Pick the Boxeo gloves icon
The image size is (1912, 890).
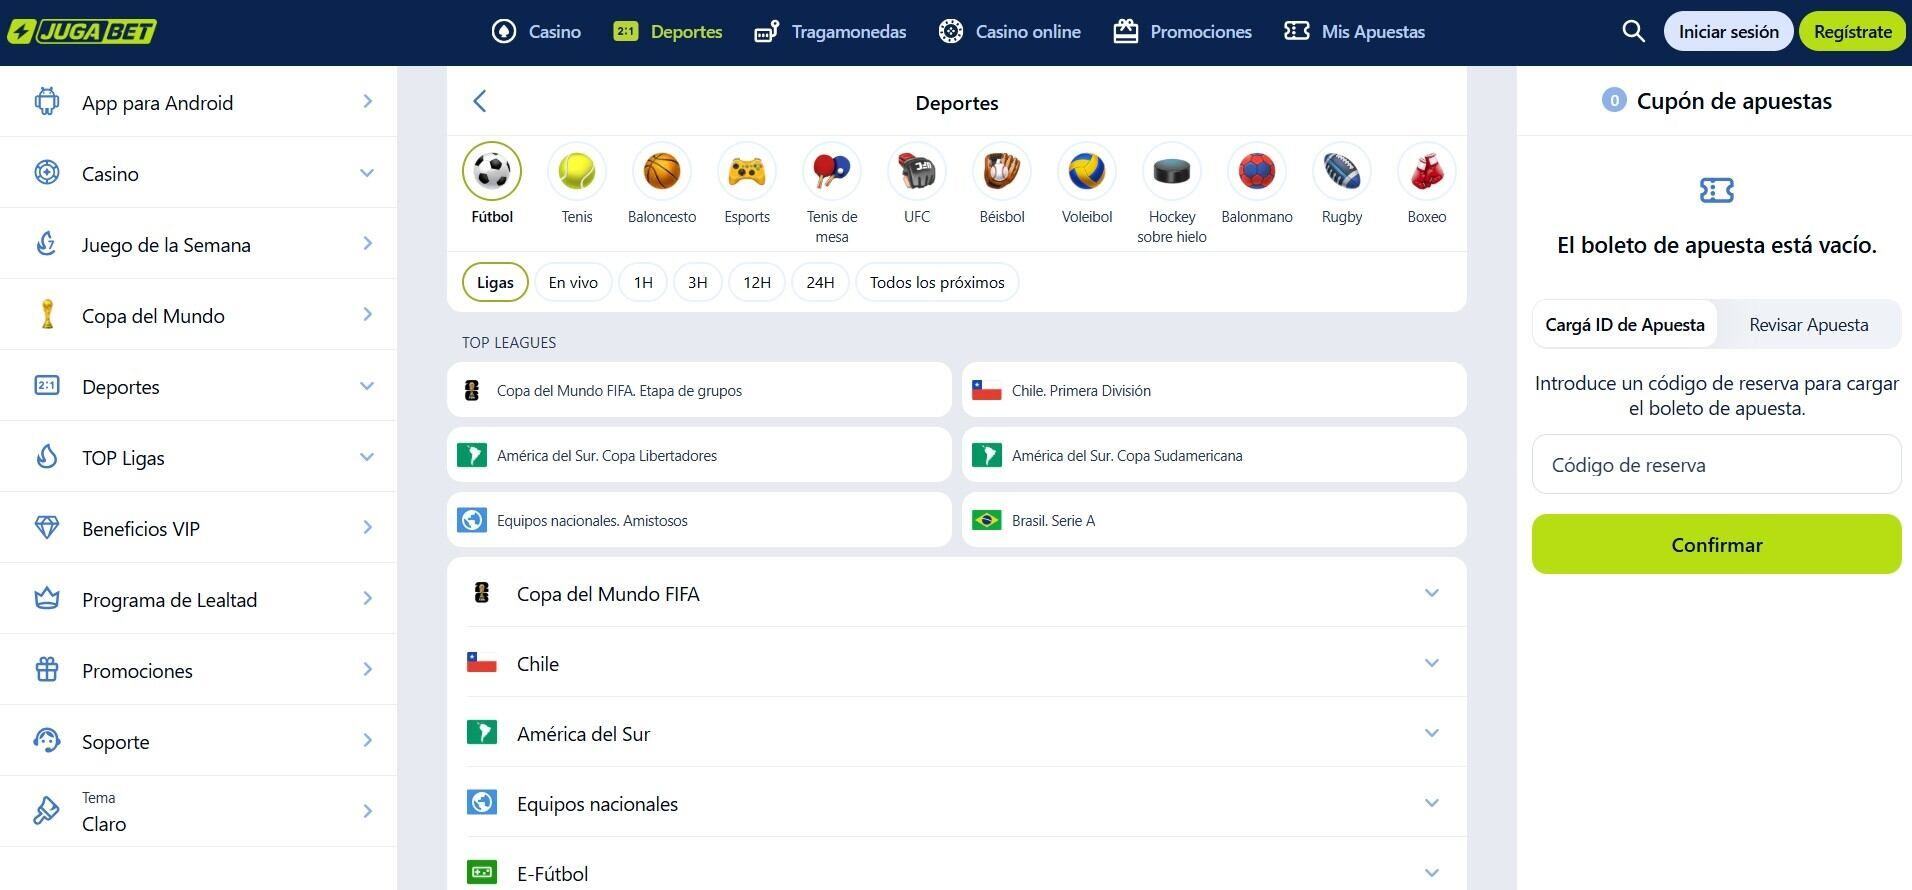[1427, 171]
